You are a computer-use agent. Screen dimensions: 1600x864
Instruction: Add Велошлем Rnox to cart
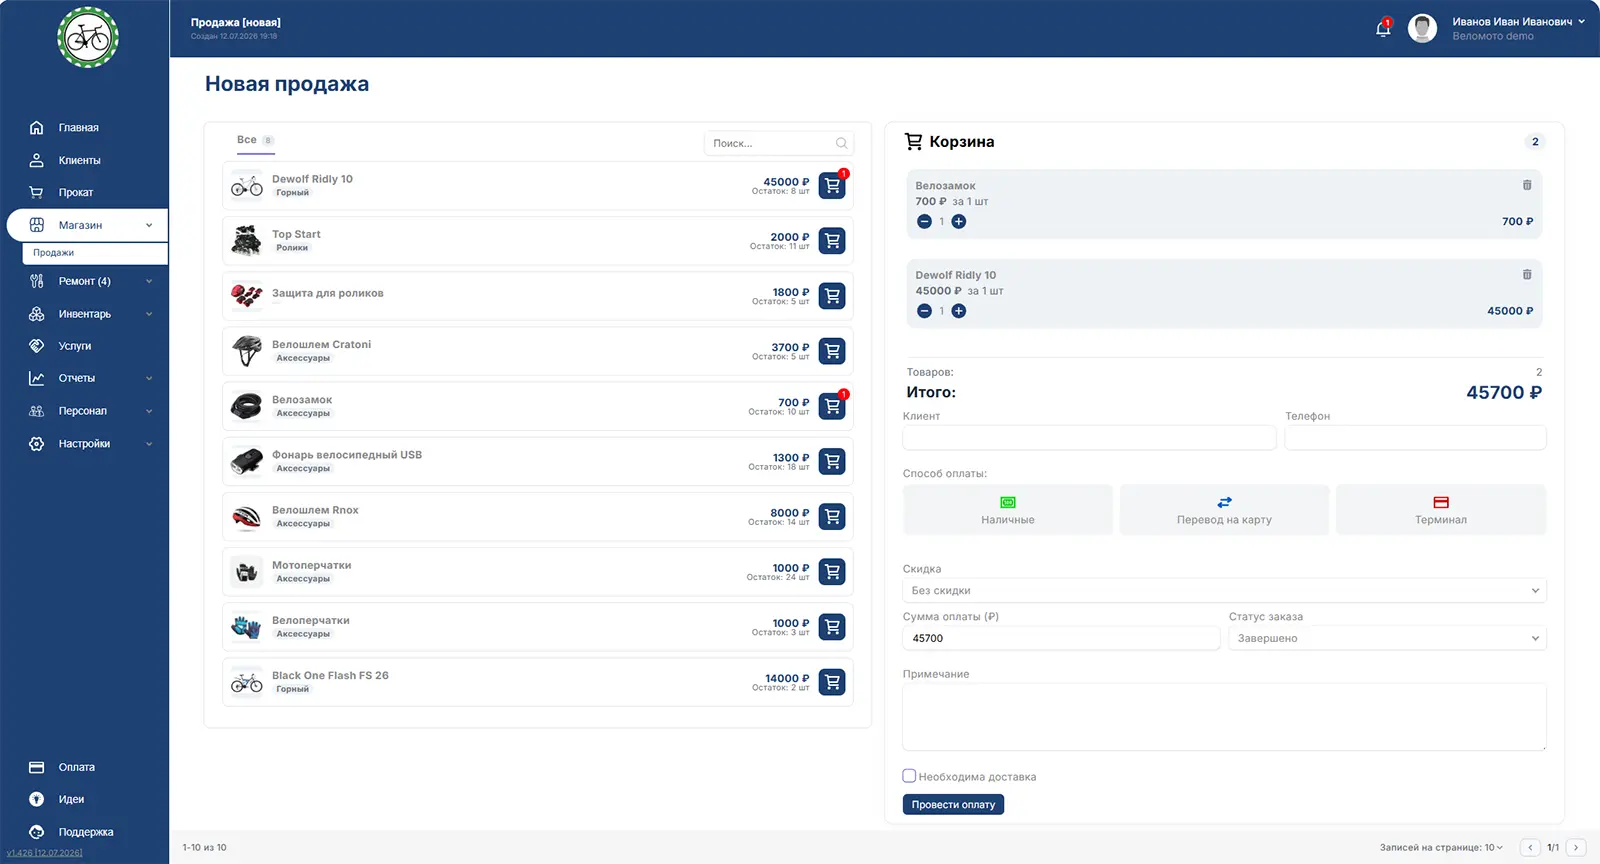click(832, 516)
